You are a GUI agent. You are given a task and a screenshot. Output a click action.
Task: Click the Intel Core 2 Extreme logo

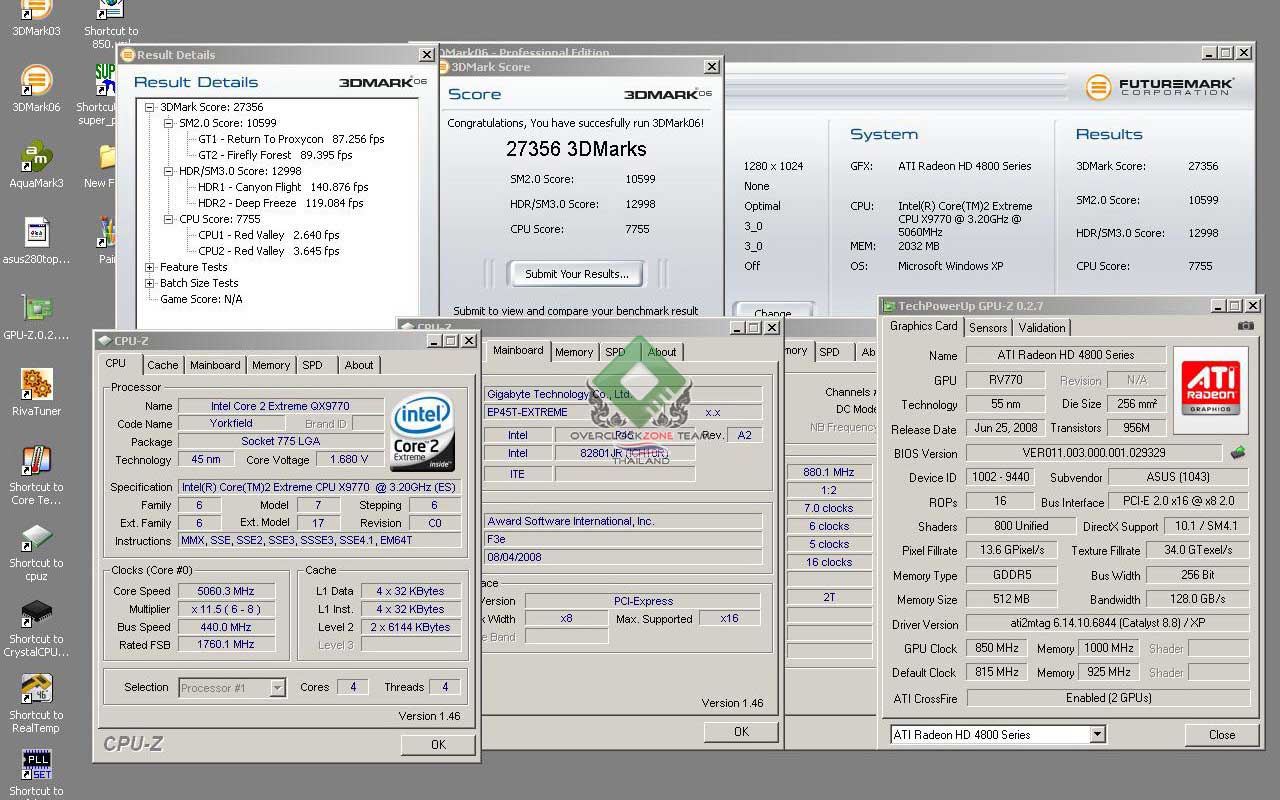[423, 432]
